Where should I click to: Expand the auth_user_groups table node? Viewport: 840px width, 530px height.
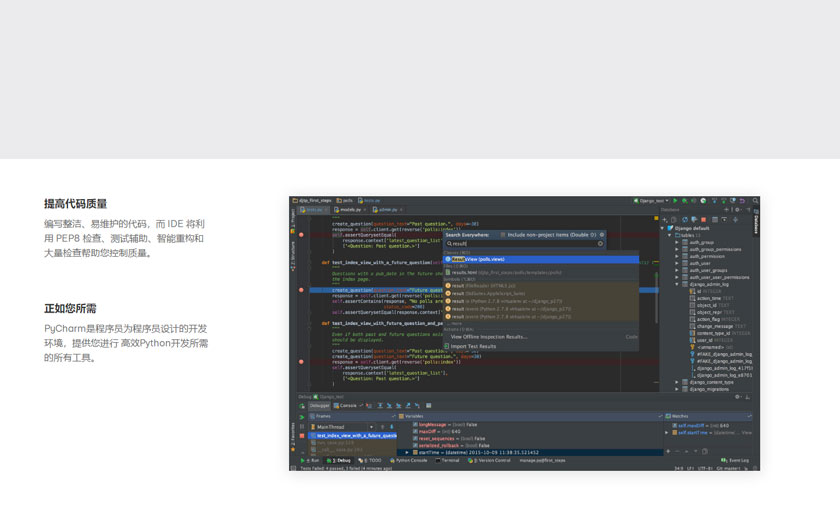tap(677, 270)
